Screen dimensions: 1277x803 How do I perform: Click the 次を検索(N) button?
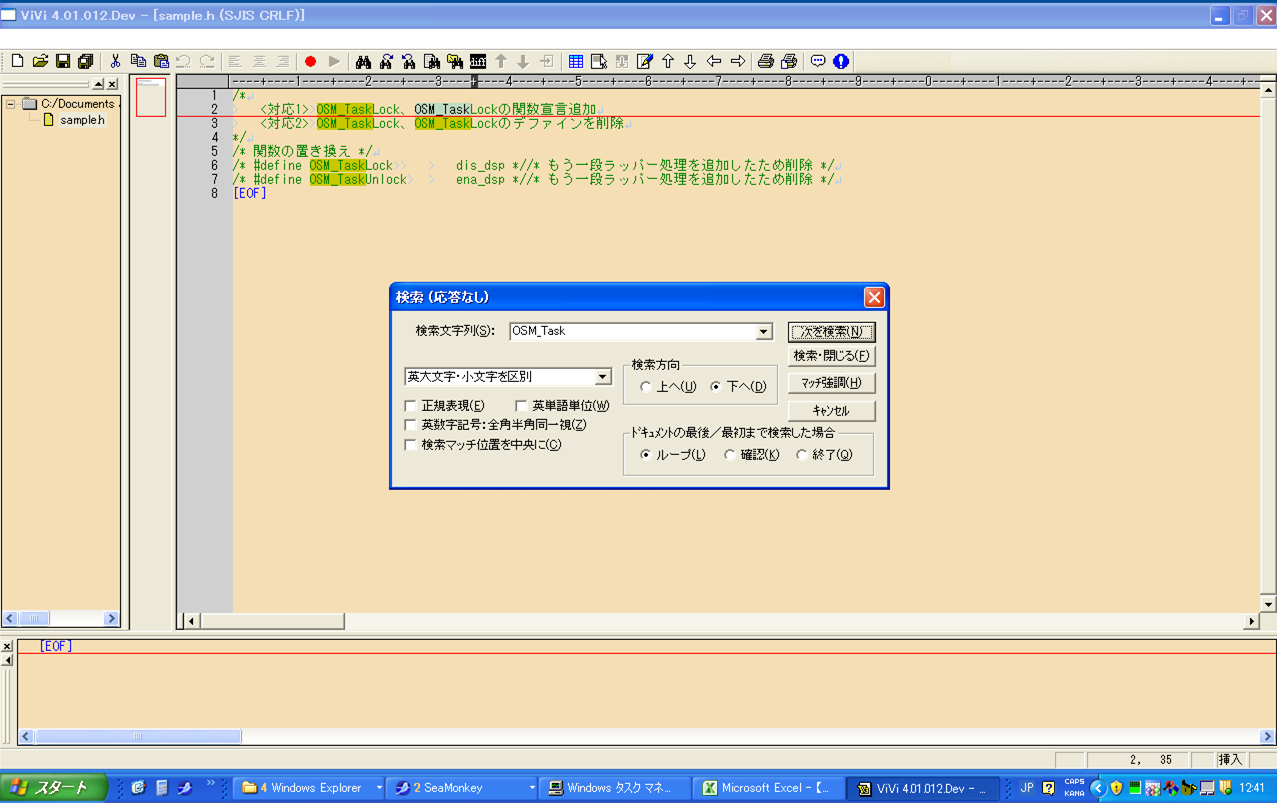(831, 332)
